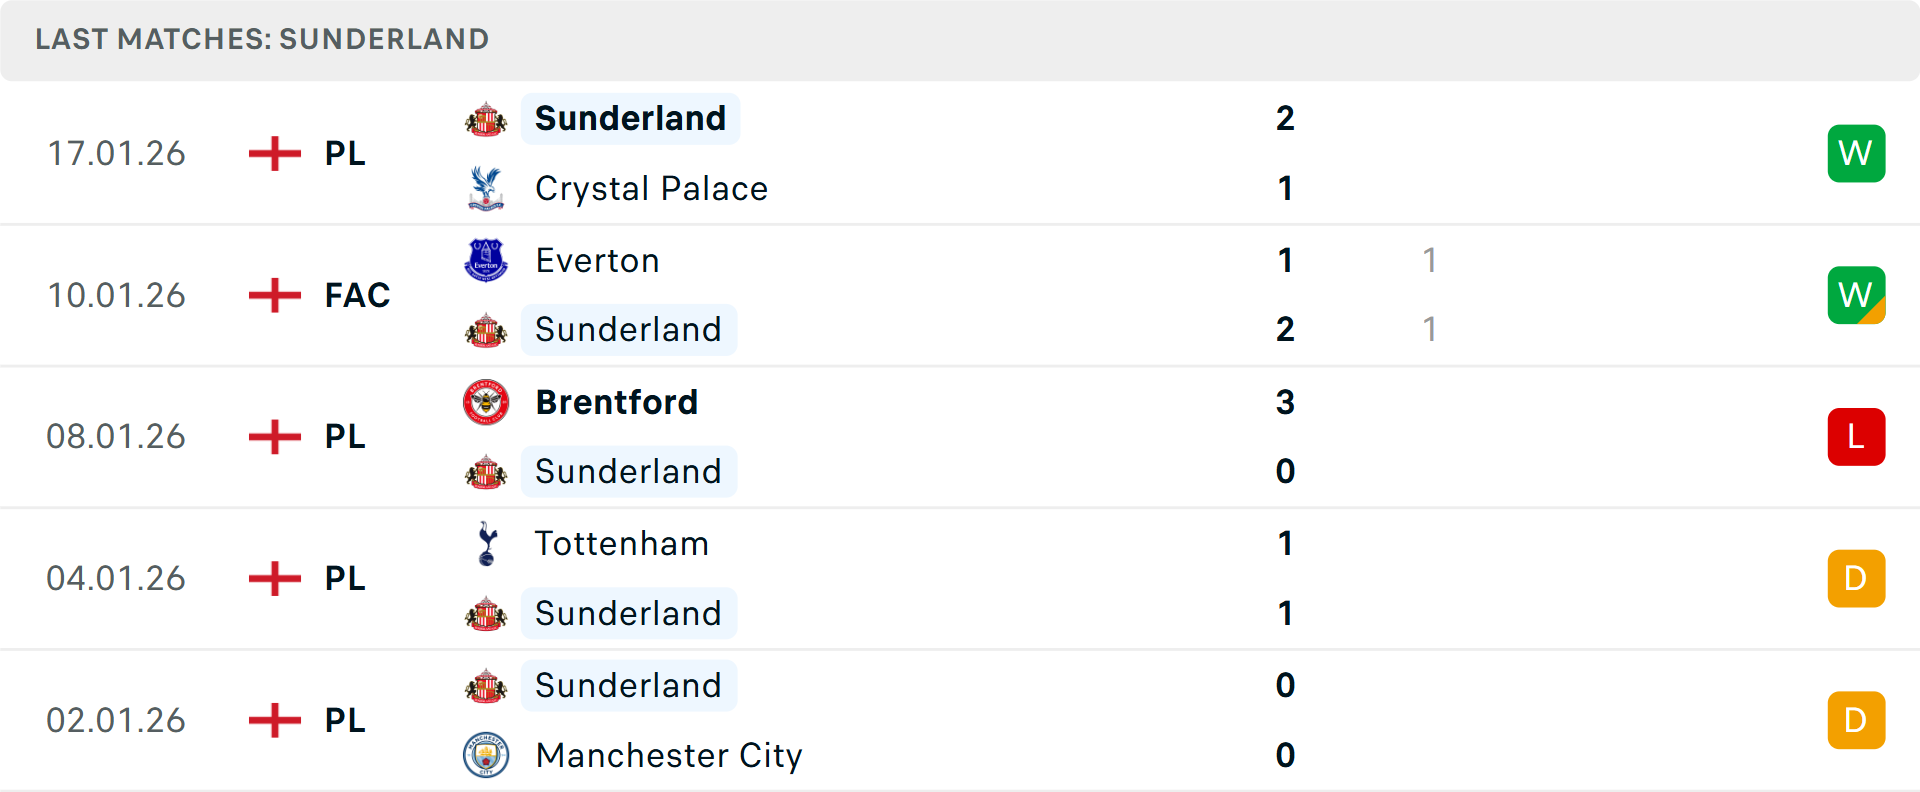The height and width of the screenshot is (792, 1920).
Task: Click the highlighted Sunderland name in first row
Action: 629,118
